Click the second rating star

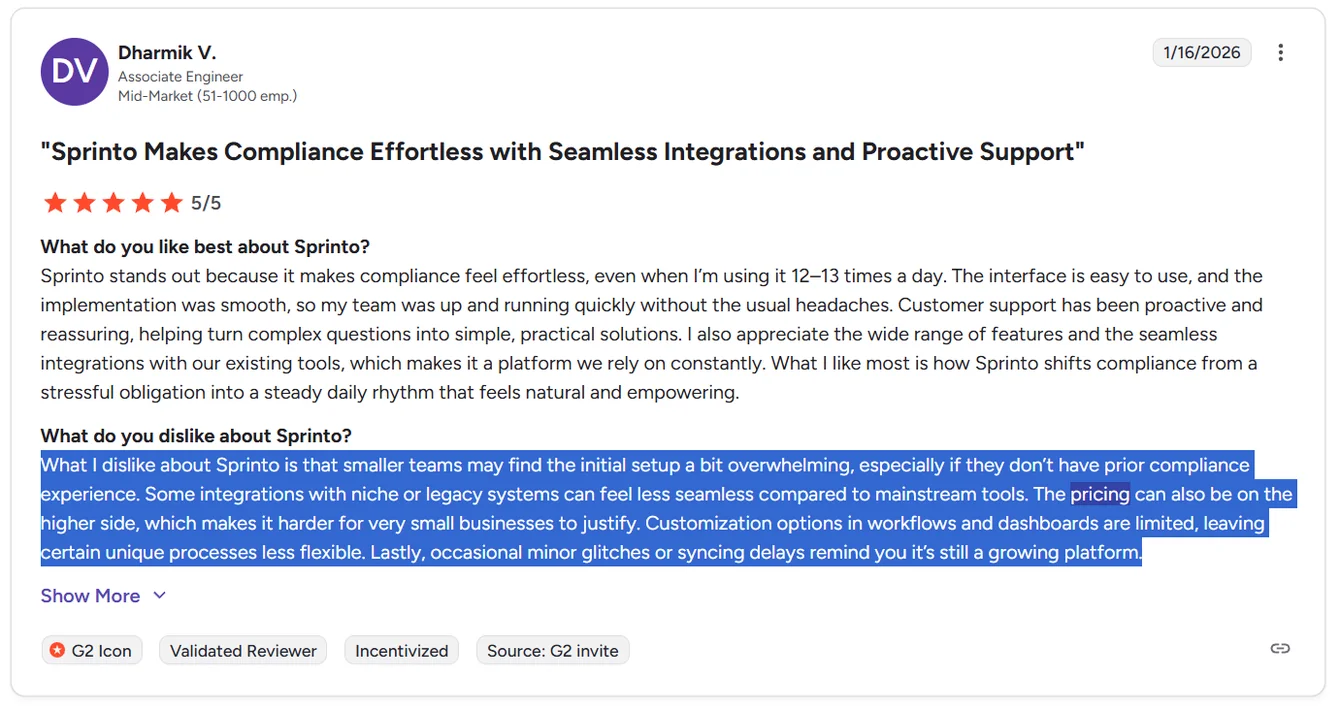(x=84, y=203)
